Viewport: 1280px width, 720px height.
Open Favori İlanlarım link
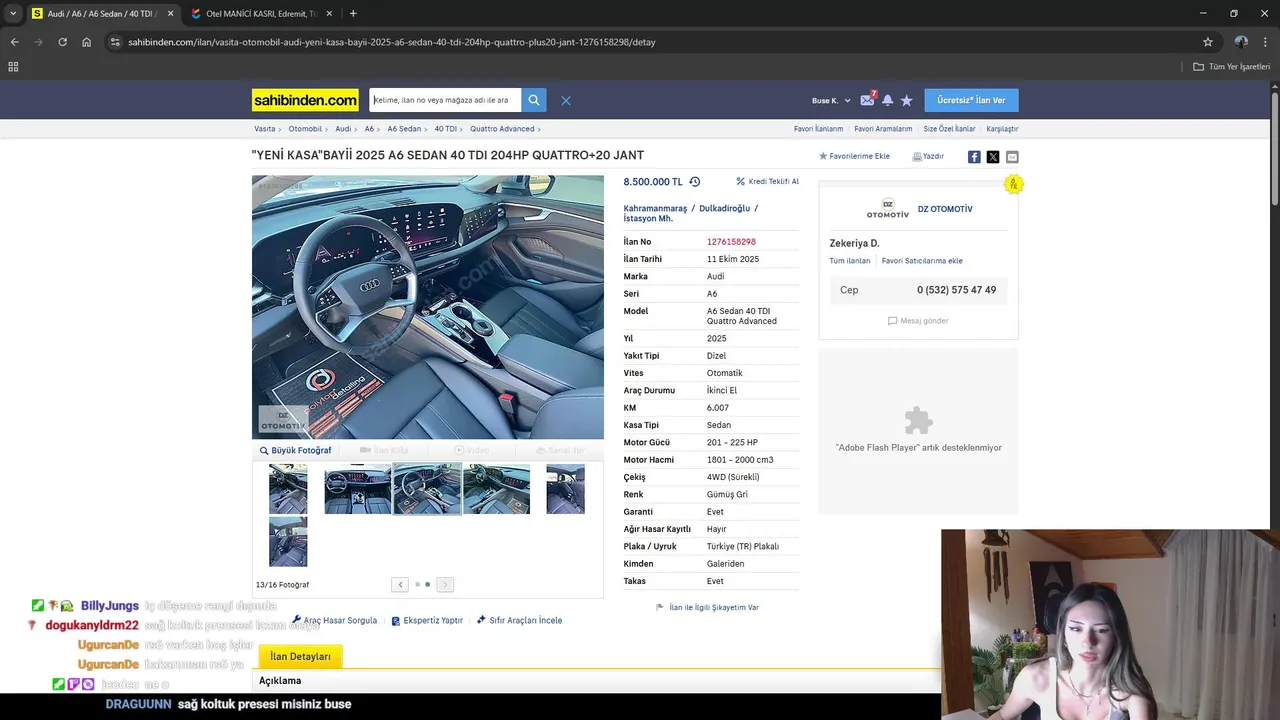point(818,129)
